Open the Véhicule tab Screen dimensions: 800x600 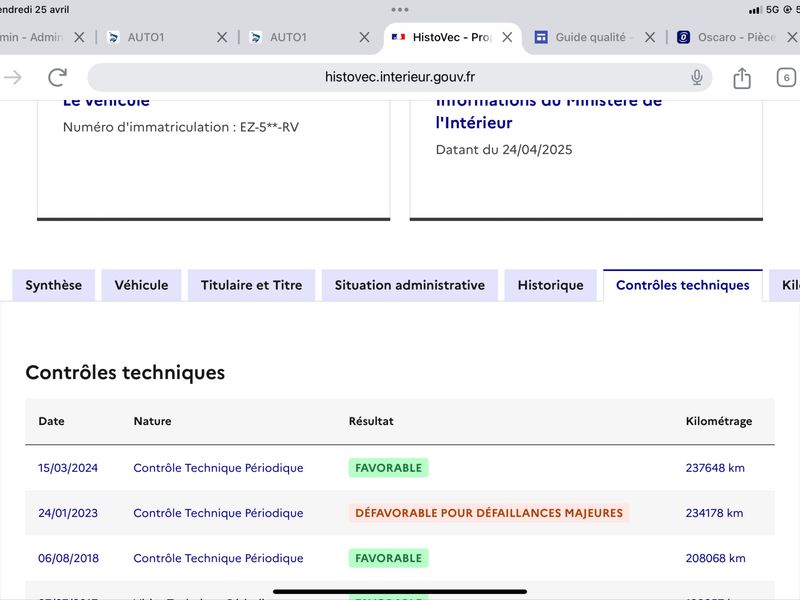[141, 285]
